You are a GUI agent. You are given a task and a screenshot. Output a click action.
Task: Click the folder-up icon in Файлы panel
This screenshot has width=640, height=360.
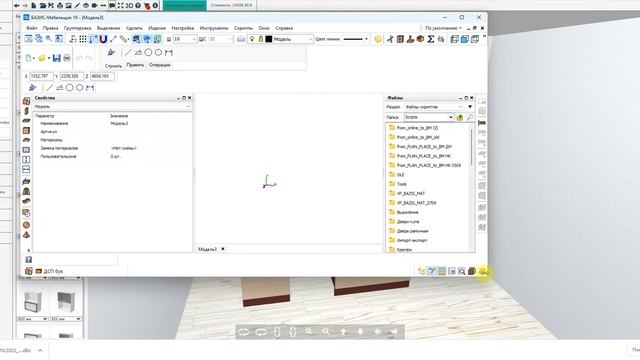tap(460, 117)
